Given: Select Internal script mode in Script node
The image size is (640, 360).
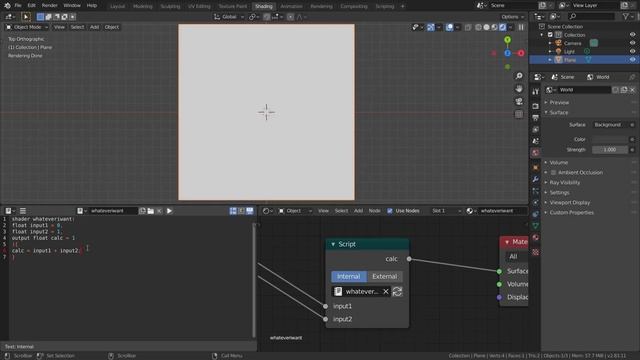Looking at the screenshot, I should pyautogui.click(x=349, y=276).
